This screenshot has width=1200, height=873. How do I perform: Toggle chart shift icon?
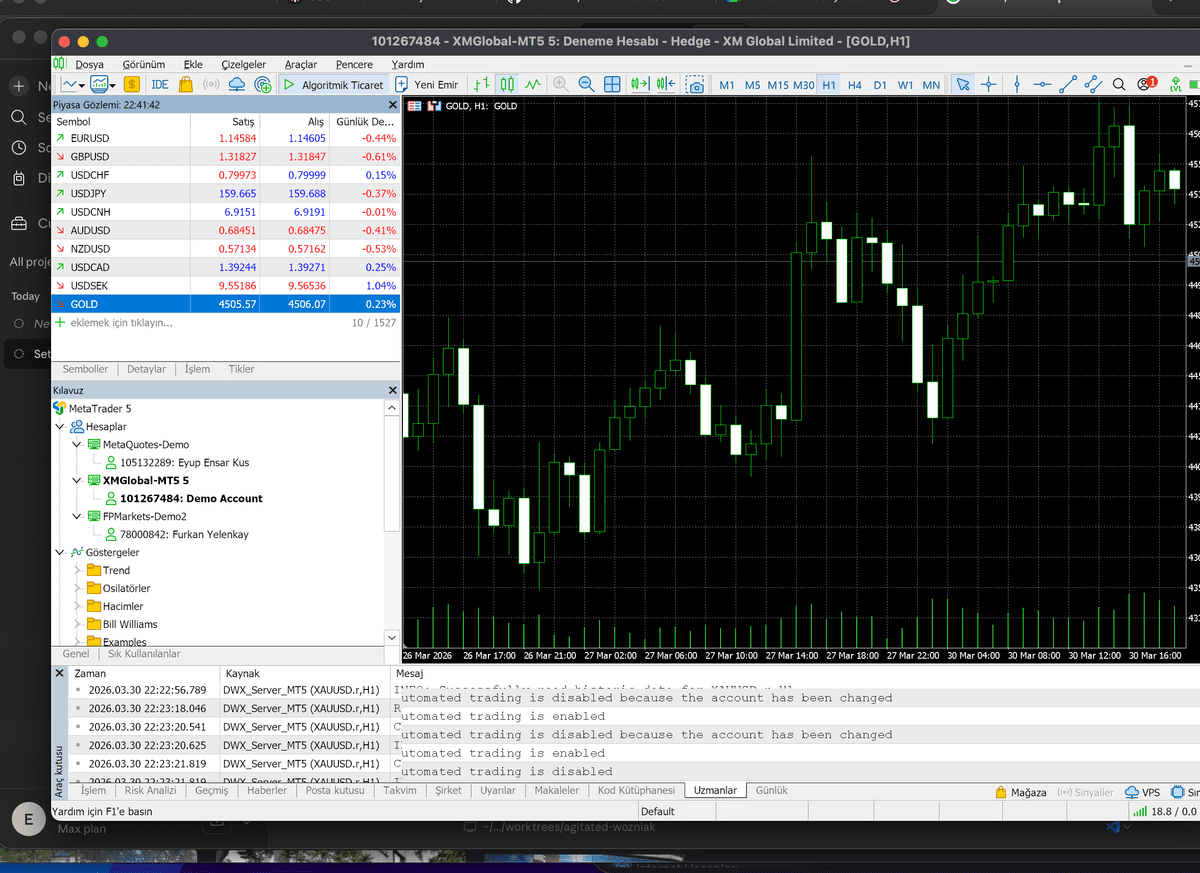pos(666,85)
